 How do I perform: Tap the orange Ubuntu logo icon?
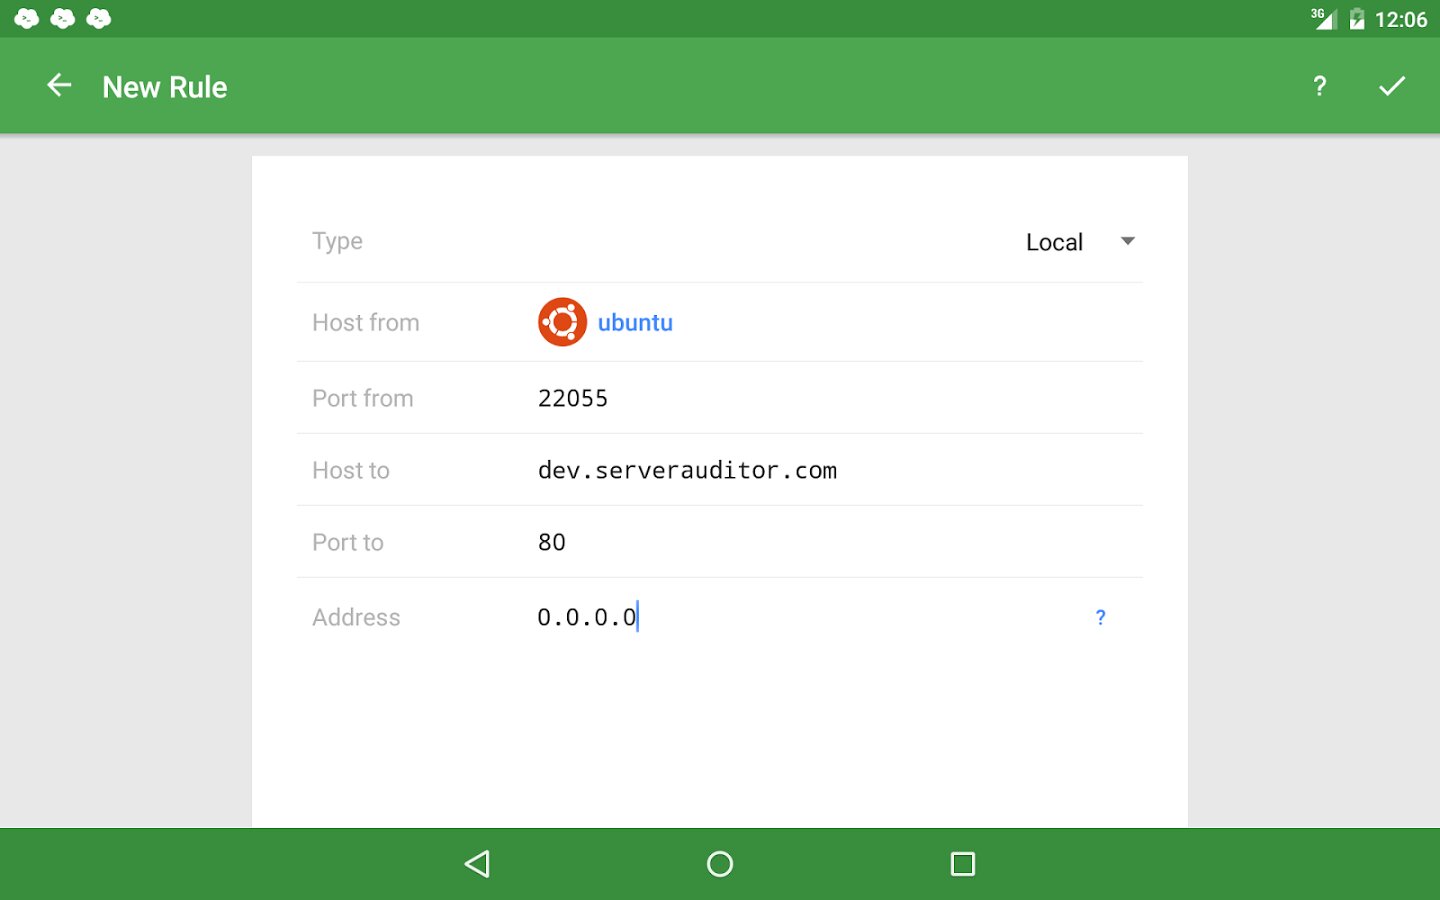pyautogui.click(x=562, y=322)
